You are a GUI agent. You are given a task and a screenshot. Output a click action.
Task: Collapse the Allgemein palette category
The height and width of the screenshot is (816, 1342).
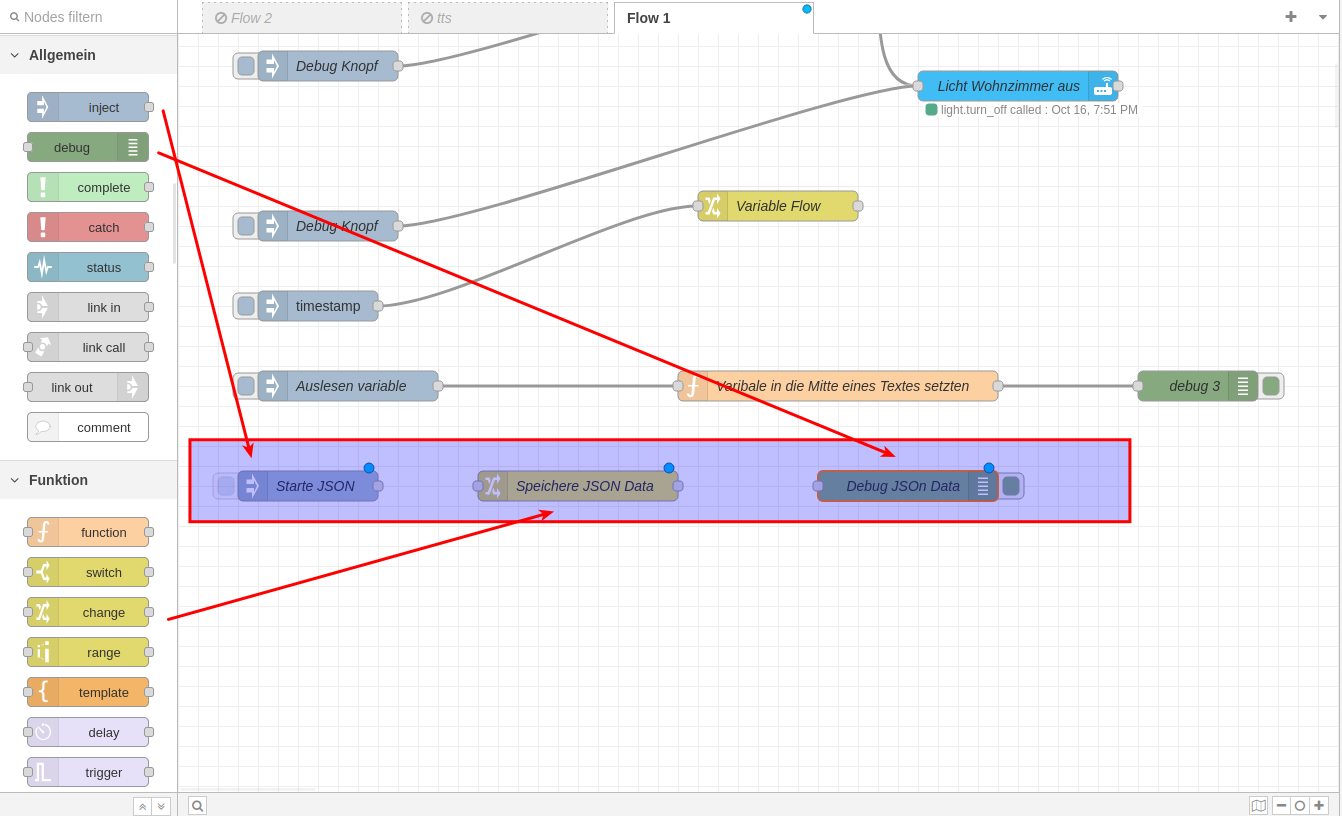[15, 55]
